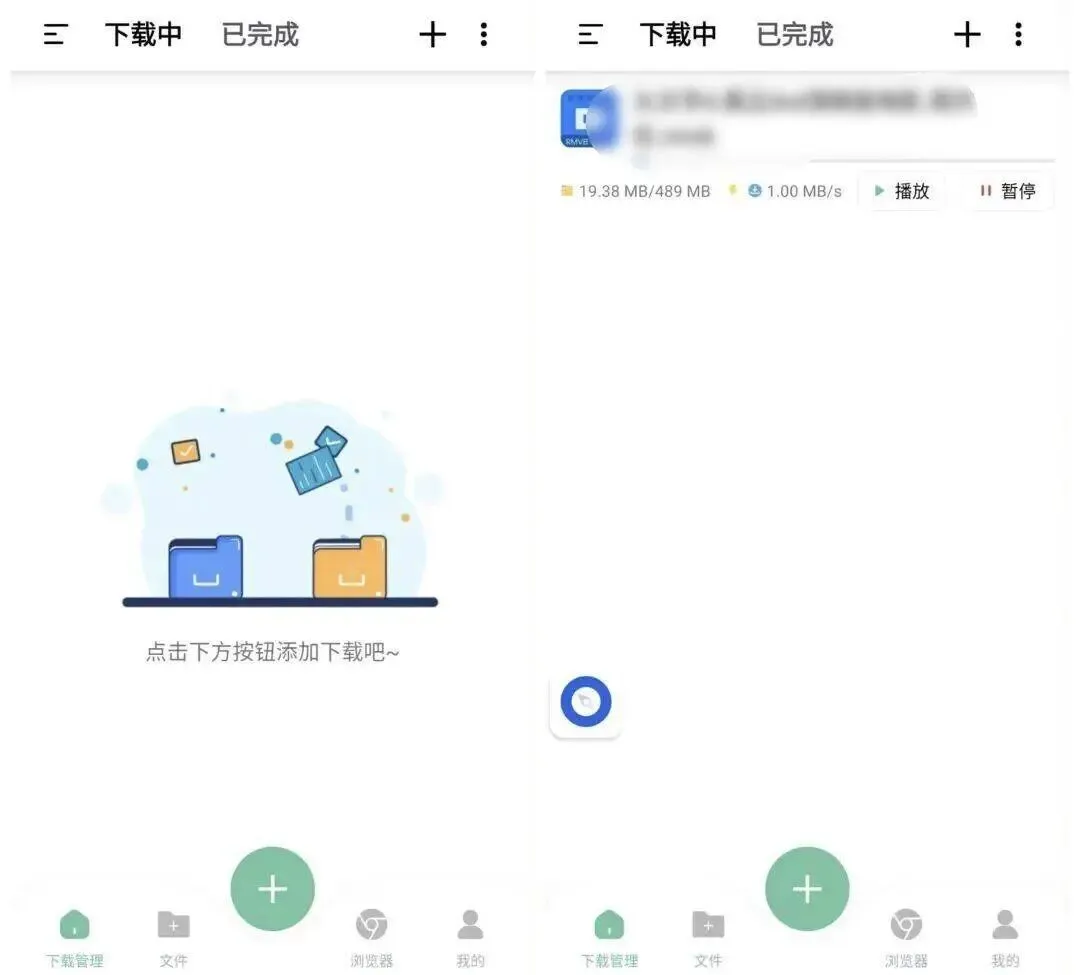Select 下载中 tab on right screen
Screen dimensions: 1080x975
678,34
